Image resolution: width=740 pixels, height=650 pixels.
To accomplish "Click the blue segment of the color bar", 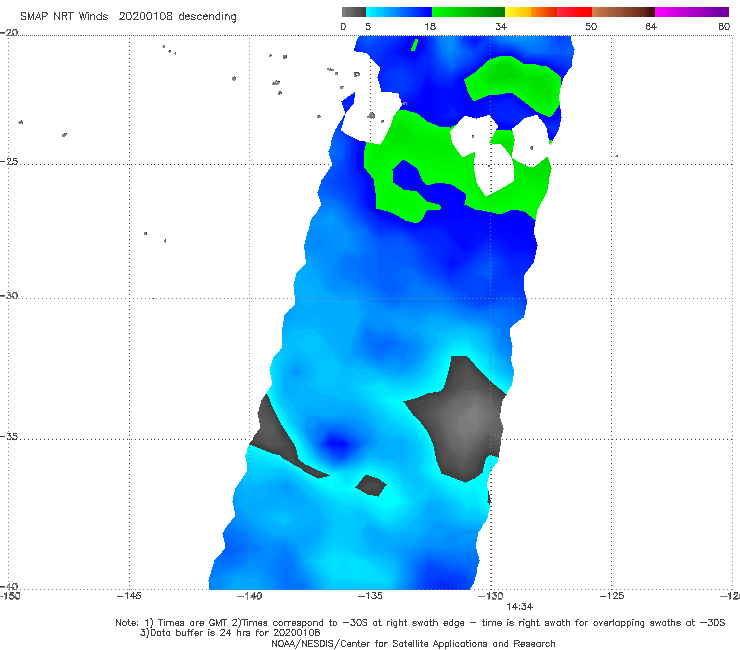I will click(399, 12).
